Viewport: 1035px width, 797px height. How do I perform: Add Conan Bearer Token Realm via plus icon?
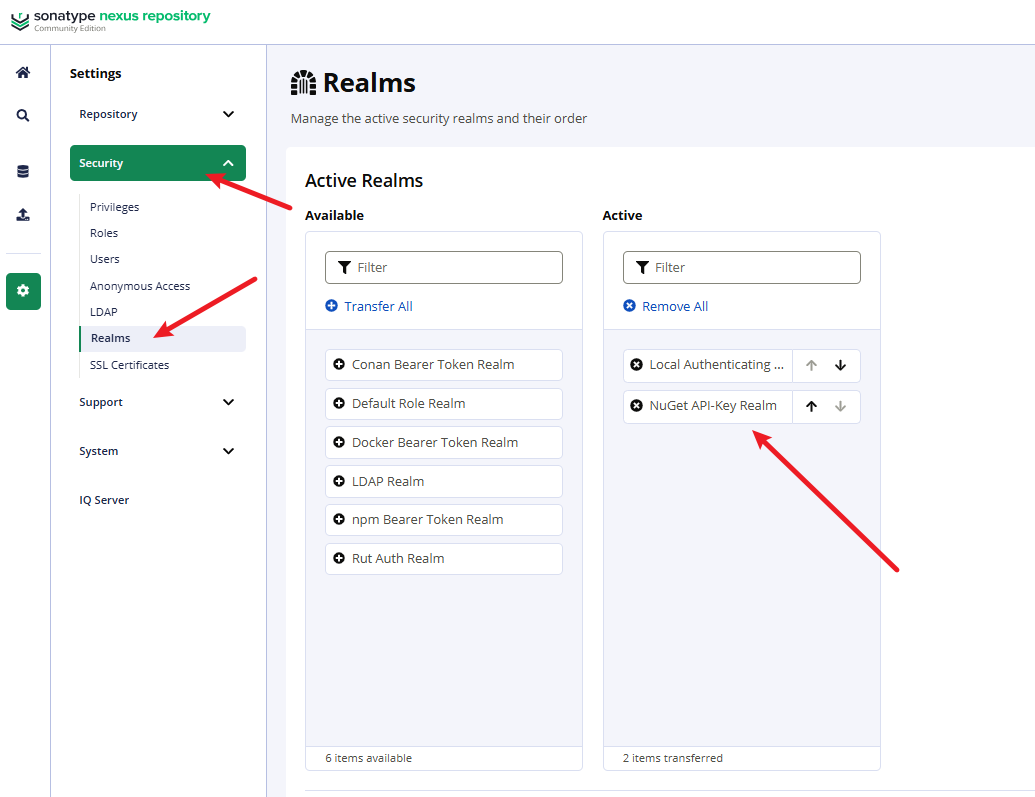point(339,364)
